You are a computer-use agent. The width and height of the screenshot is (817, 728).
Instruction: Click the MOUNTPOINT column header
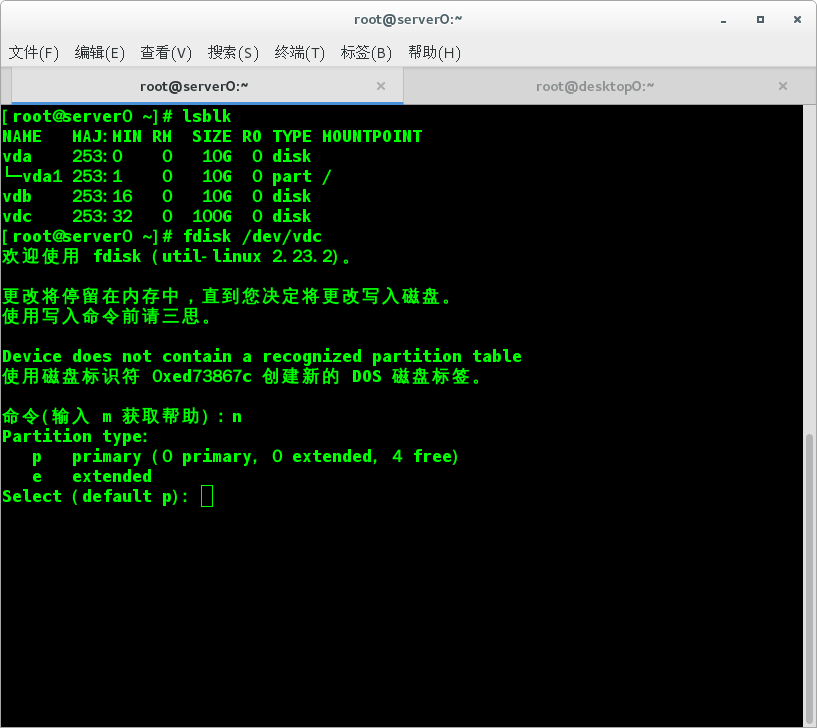point(372,137)
